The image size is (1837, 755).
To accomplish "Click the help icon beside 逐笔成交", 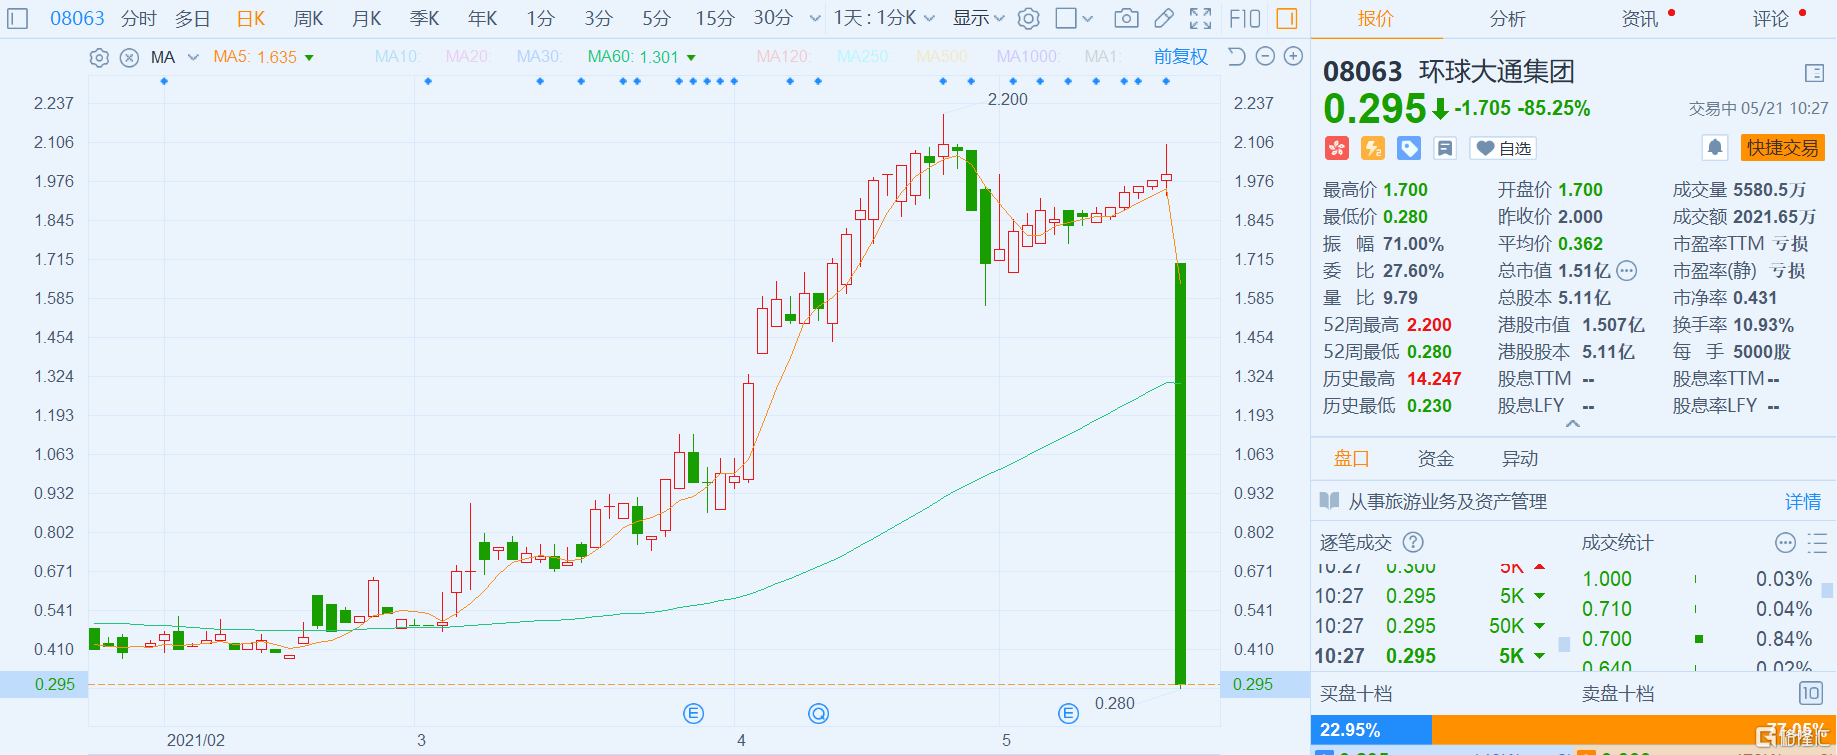I will click(1413, 542).
